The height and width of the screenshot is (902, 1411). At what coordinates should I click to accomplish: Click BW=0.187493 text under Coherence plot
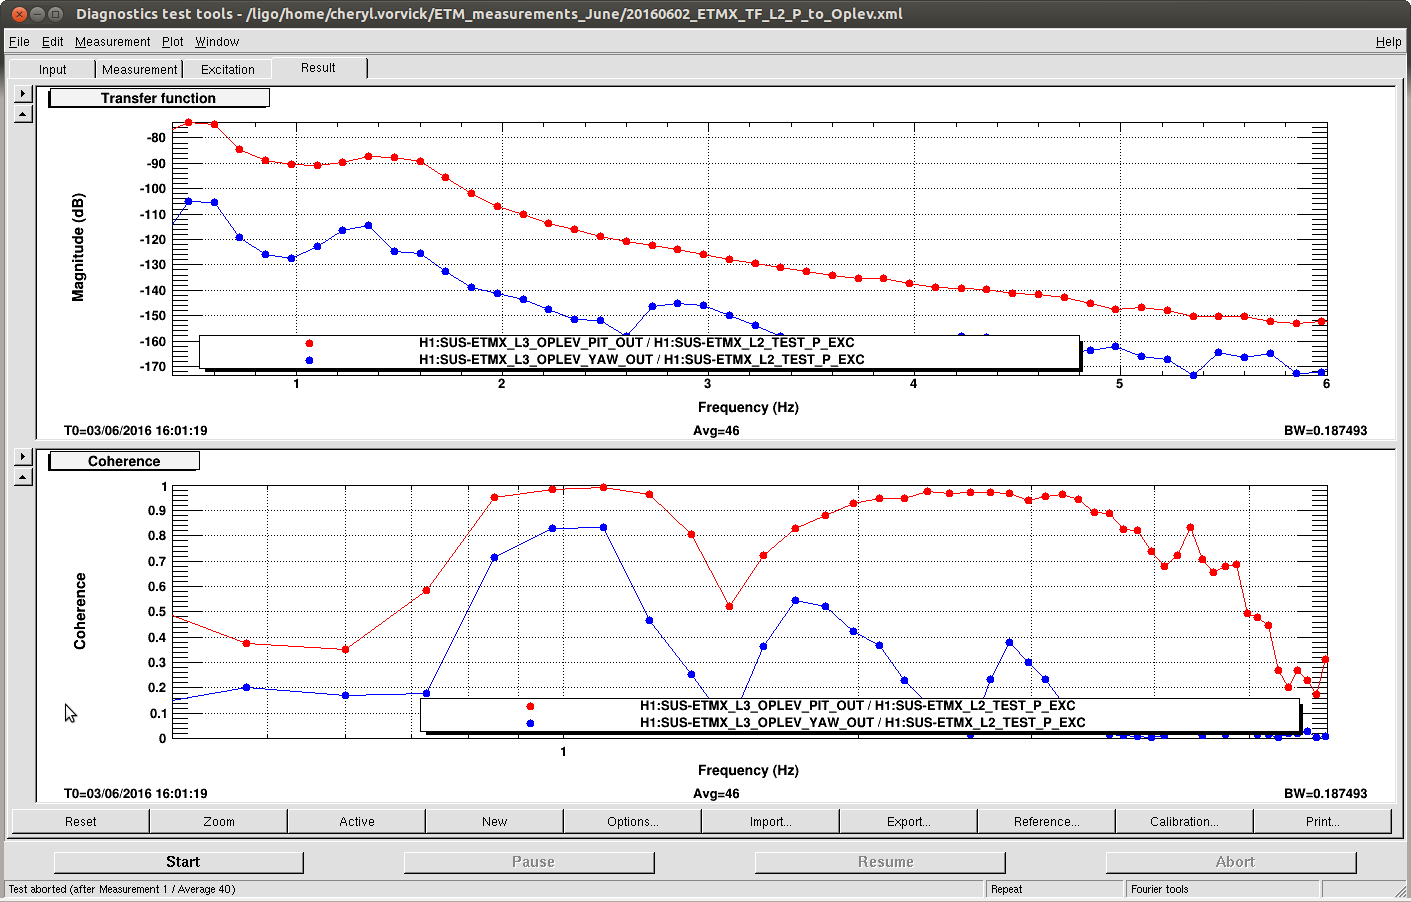coord(1325,794)
